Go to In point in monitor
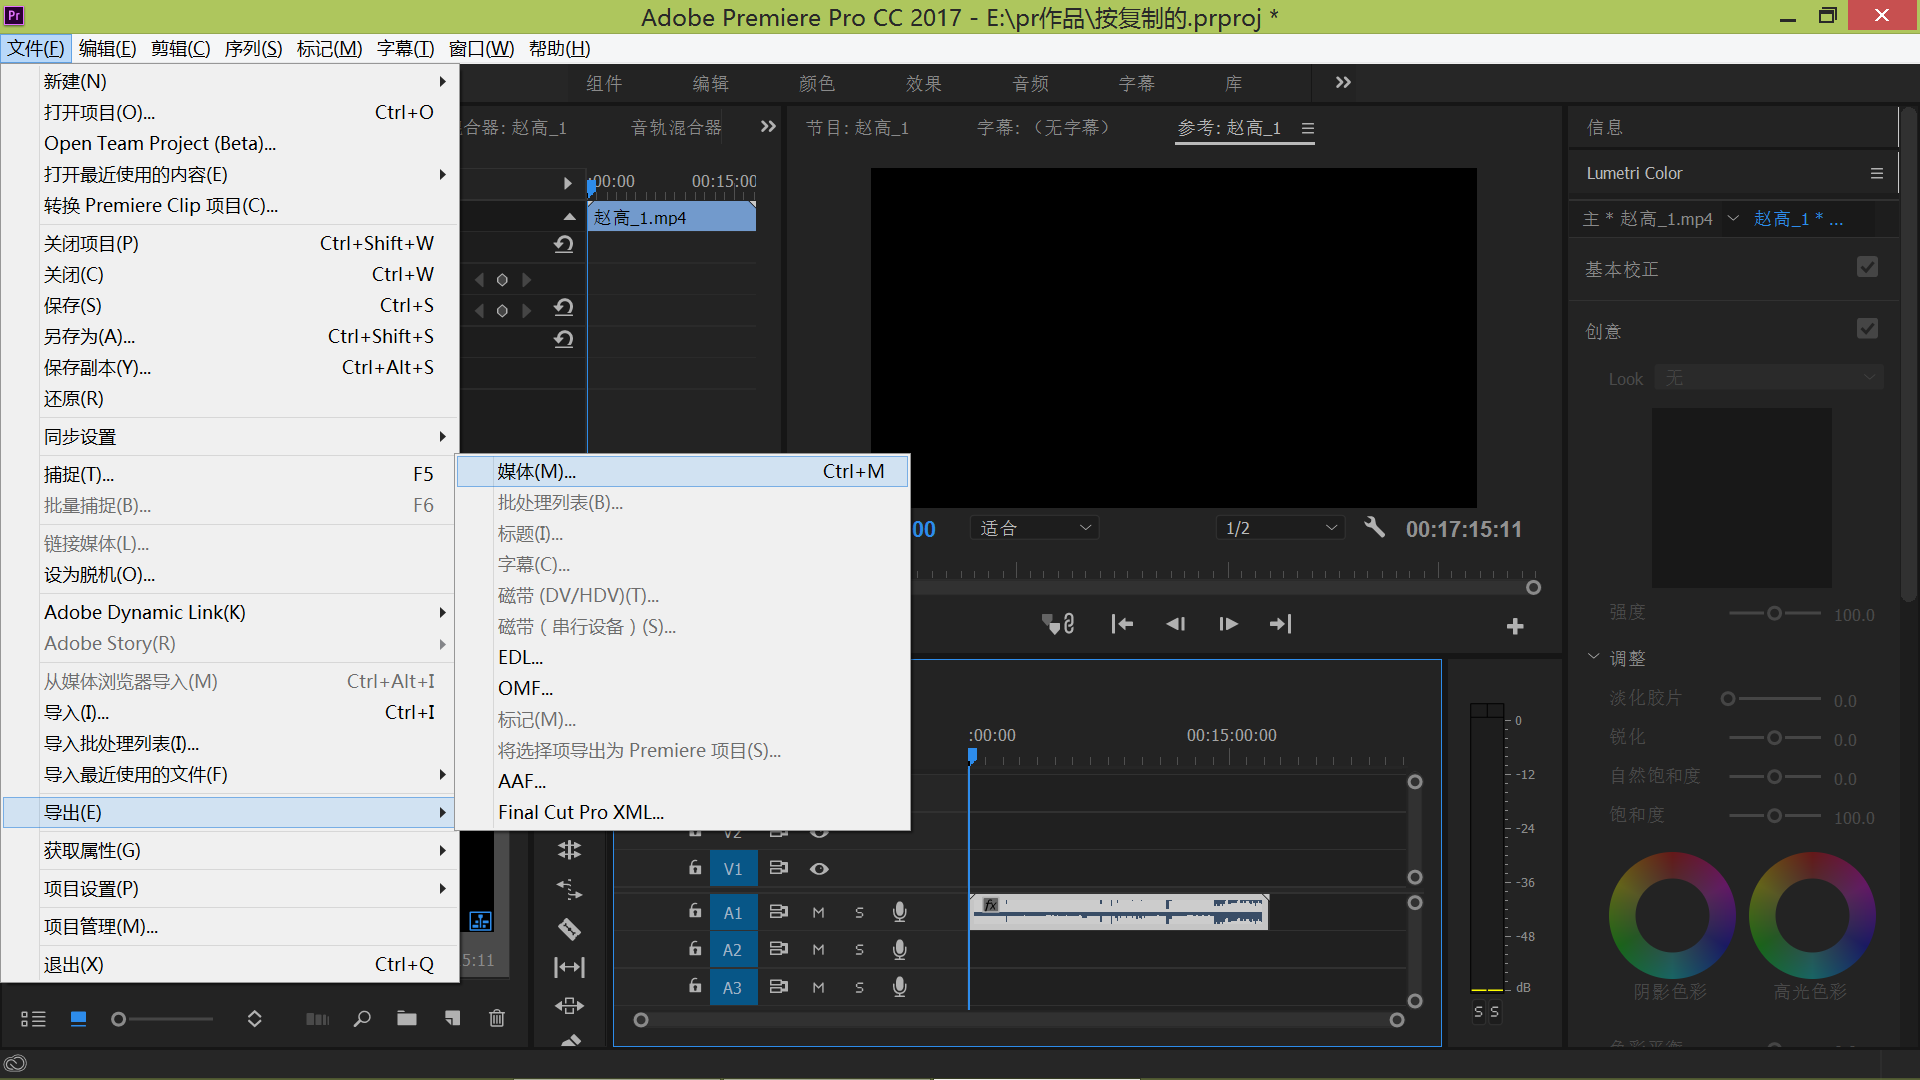Image resolution: width=1920 pixels, height=1080 pixels. click(x=1122, y=624)
